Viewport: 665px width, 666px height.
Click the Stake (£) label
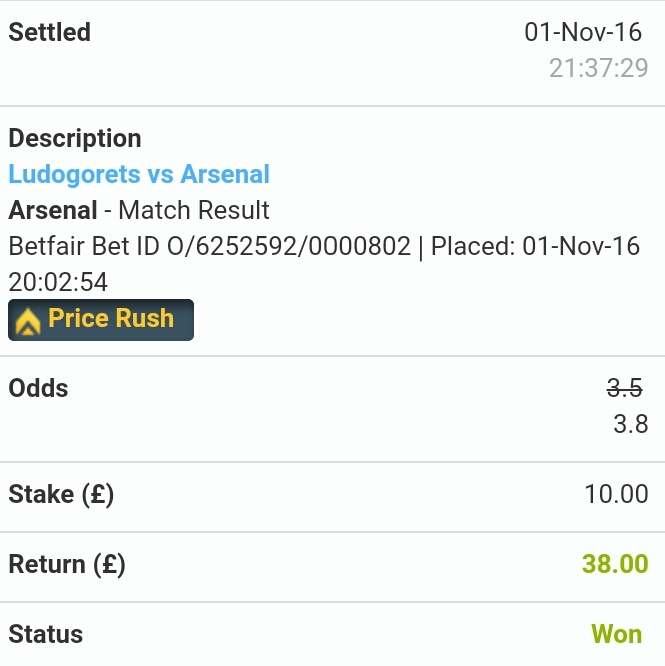coord(61,495)
